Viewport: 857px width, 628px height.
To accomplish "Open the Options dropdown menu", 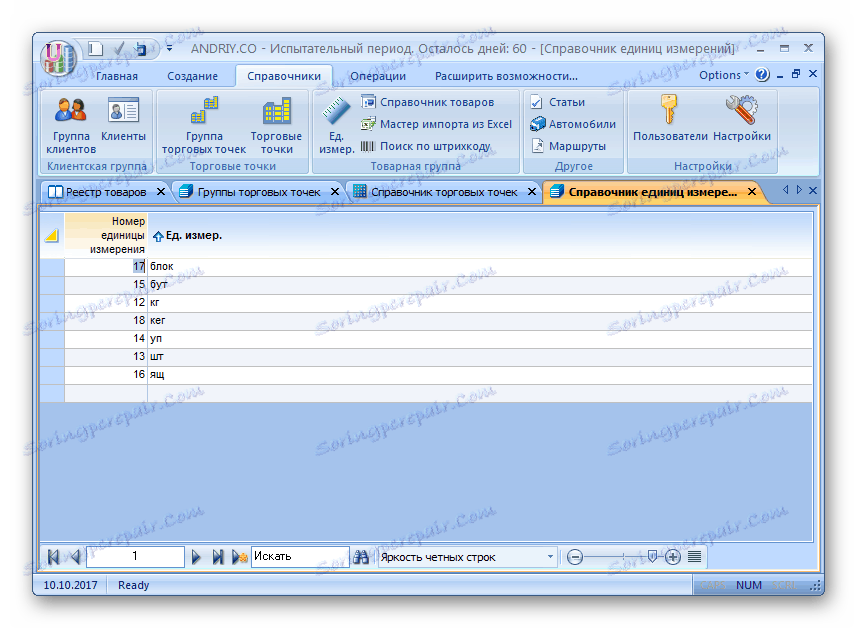I will coord(724,75).
